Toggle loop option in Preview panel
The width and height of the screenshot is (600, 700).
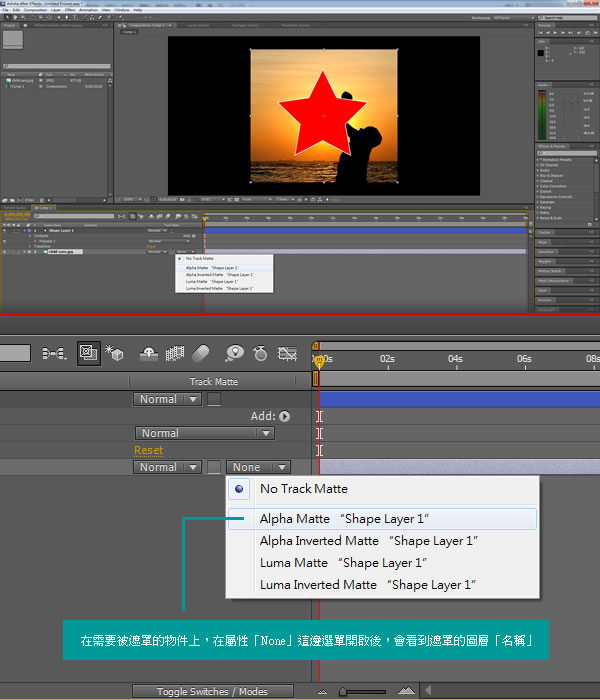(587, 33)
